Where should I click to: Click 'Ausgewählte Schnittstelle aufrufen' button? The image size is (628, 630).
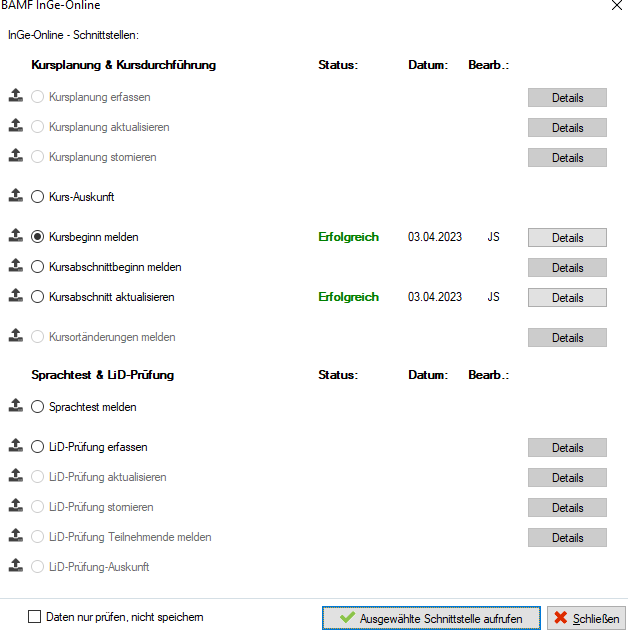coord(431,618)
